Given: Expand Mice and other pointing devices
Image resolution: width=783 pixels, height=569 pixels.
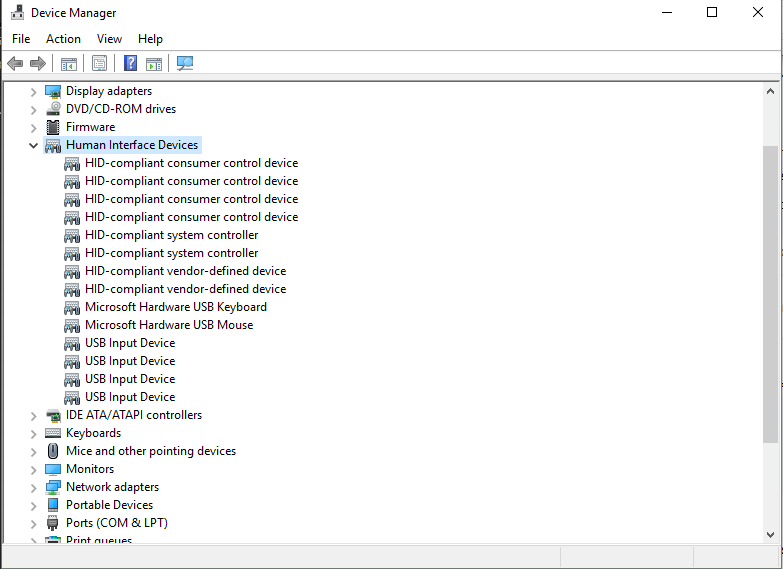Looking at the screenshot, I should click(34, 451).
